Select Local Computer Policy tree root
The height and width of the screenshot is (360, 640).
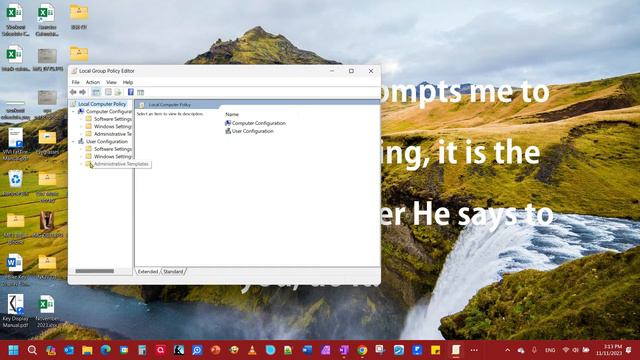(x=102, y=104)
